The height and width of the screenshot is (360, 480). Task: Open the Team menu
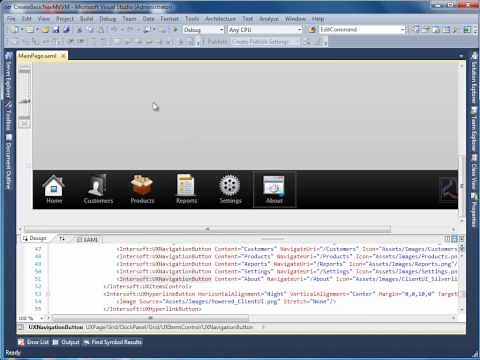(129, 19)
